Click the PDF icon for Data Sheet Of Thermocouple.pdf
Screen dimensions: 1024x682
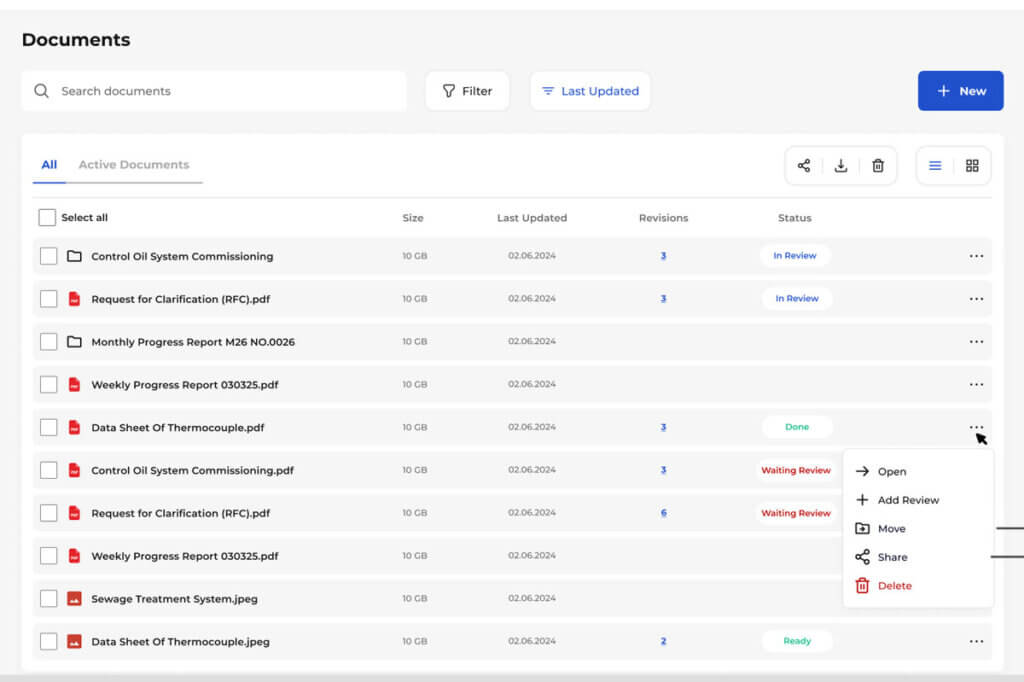[x=74, y=427]
